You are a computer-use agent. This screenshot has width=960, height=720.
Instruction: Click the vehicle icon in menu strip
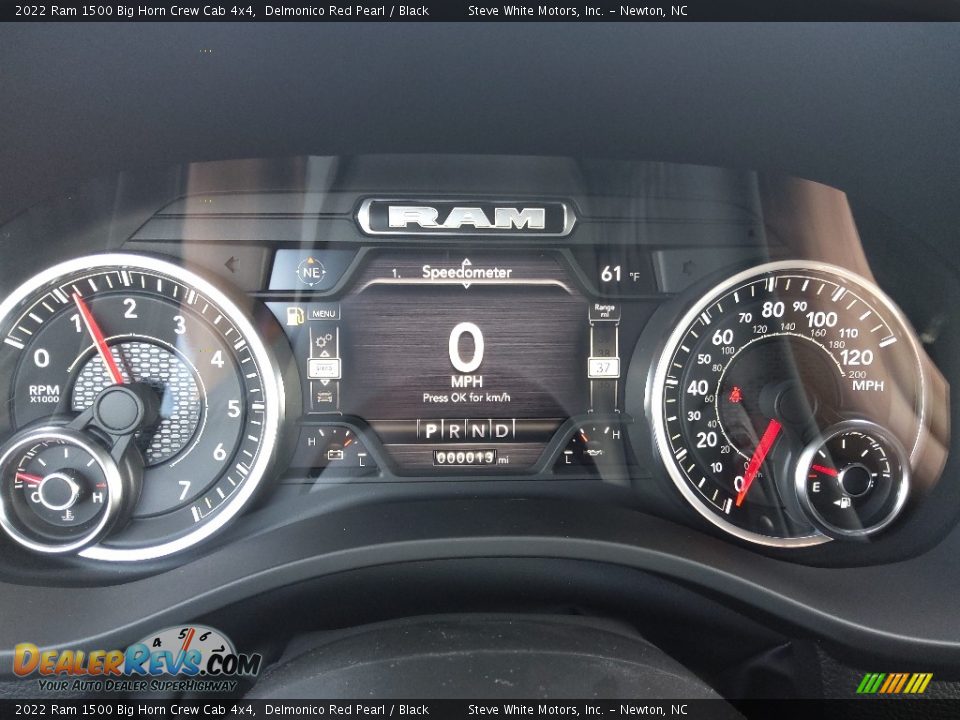click(x=324, y=397)
